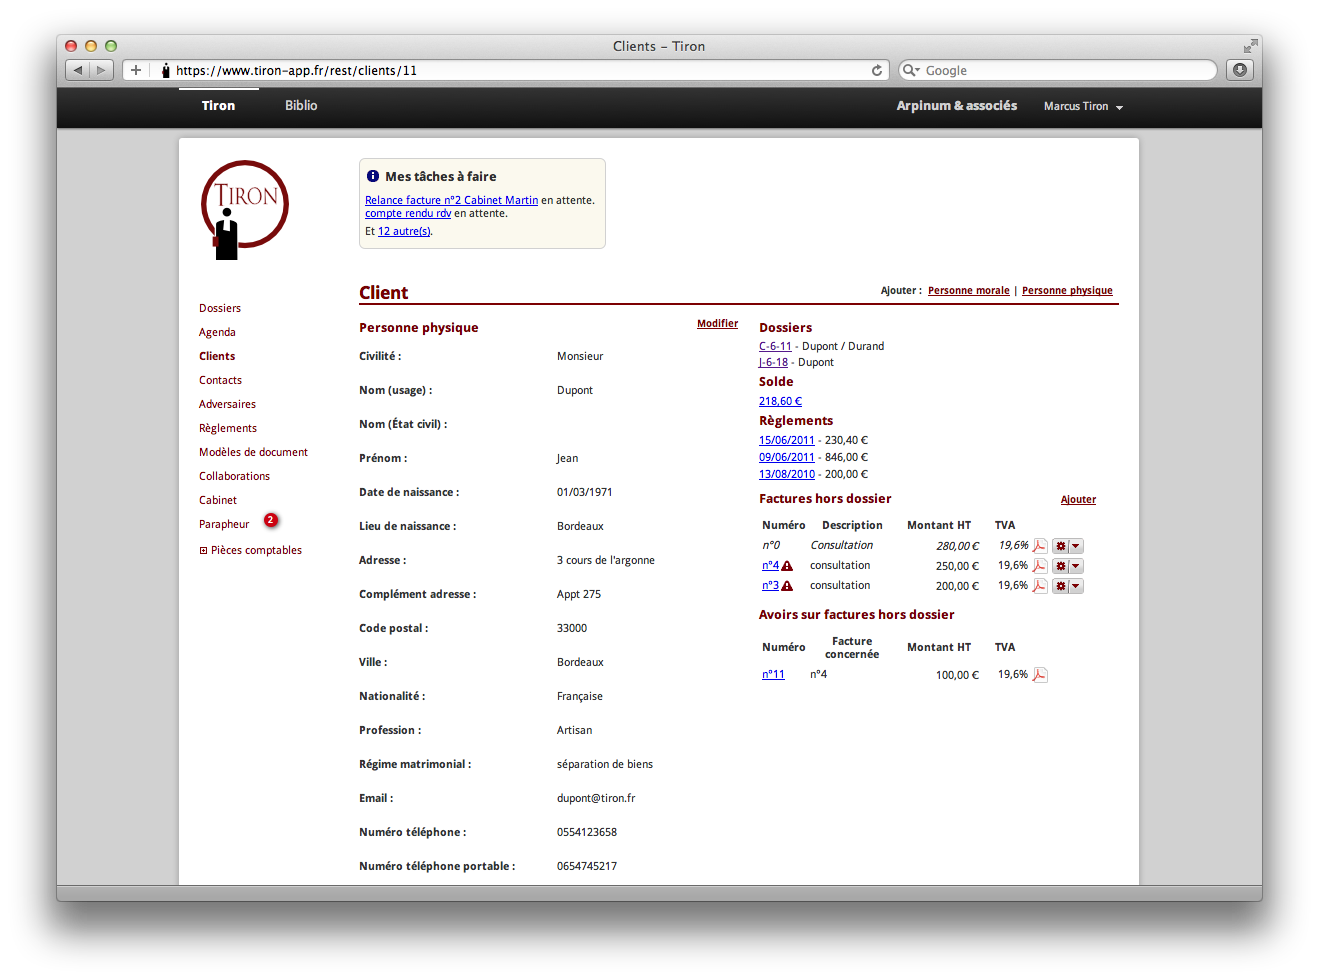Switch to the Tiron tab
The width and height of the screenshot is (1319, 980).
218,106
